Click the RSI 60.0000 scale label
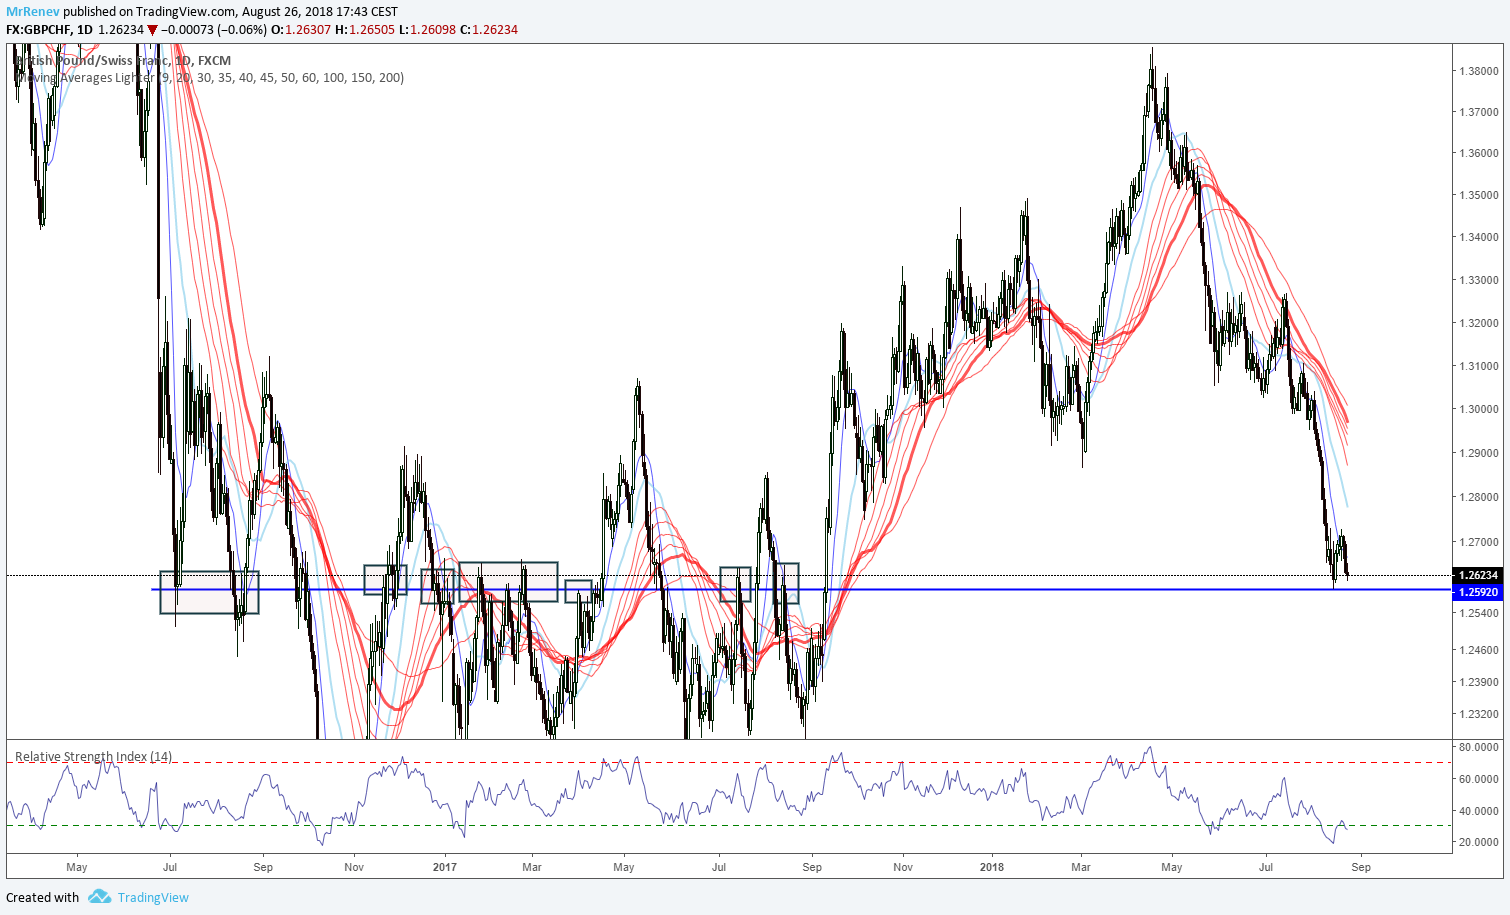 [x=1478, y=779]
